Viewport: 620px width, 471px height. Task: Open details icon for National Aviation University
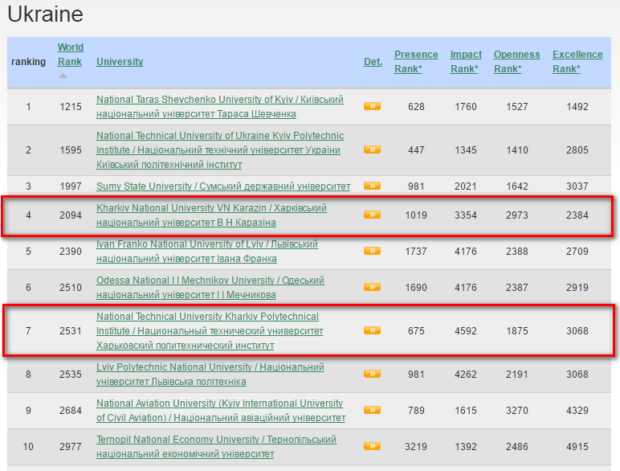pyautogui.click(x=372, y=410)
